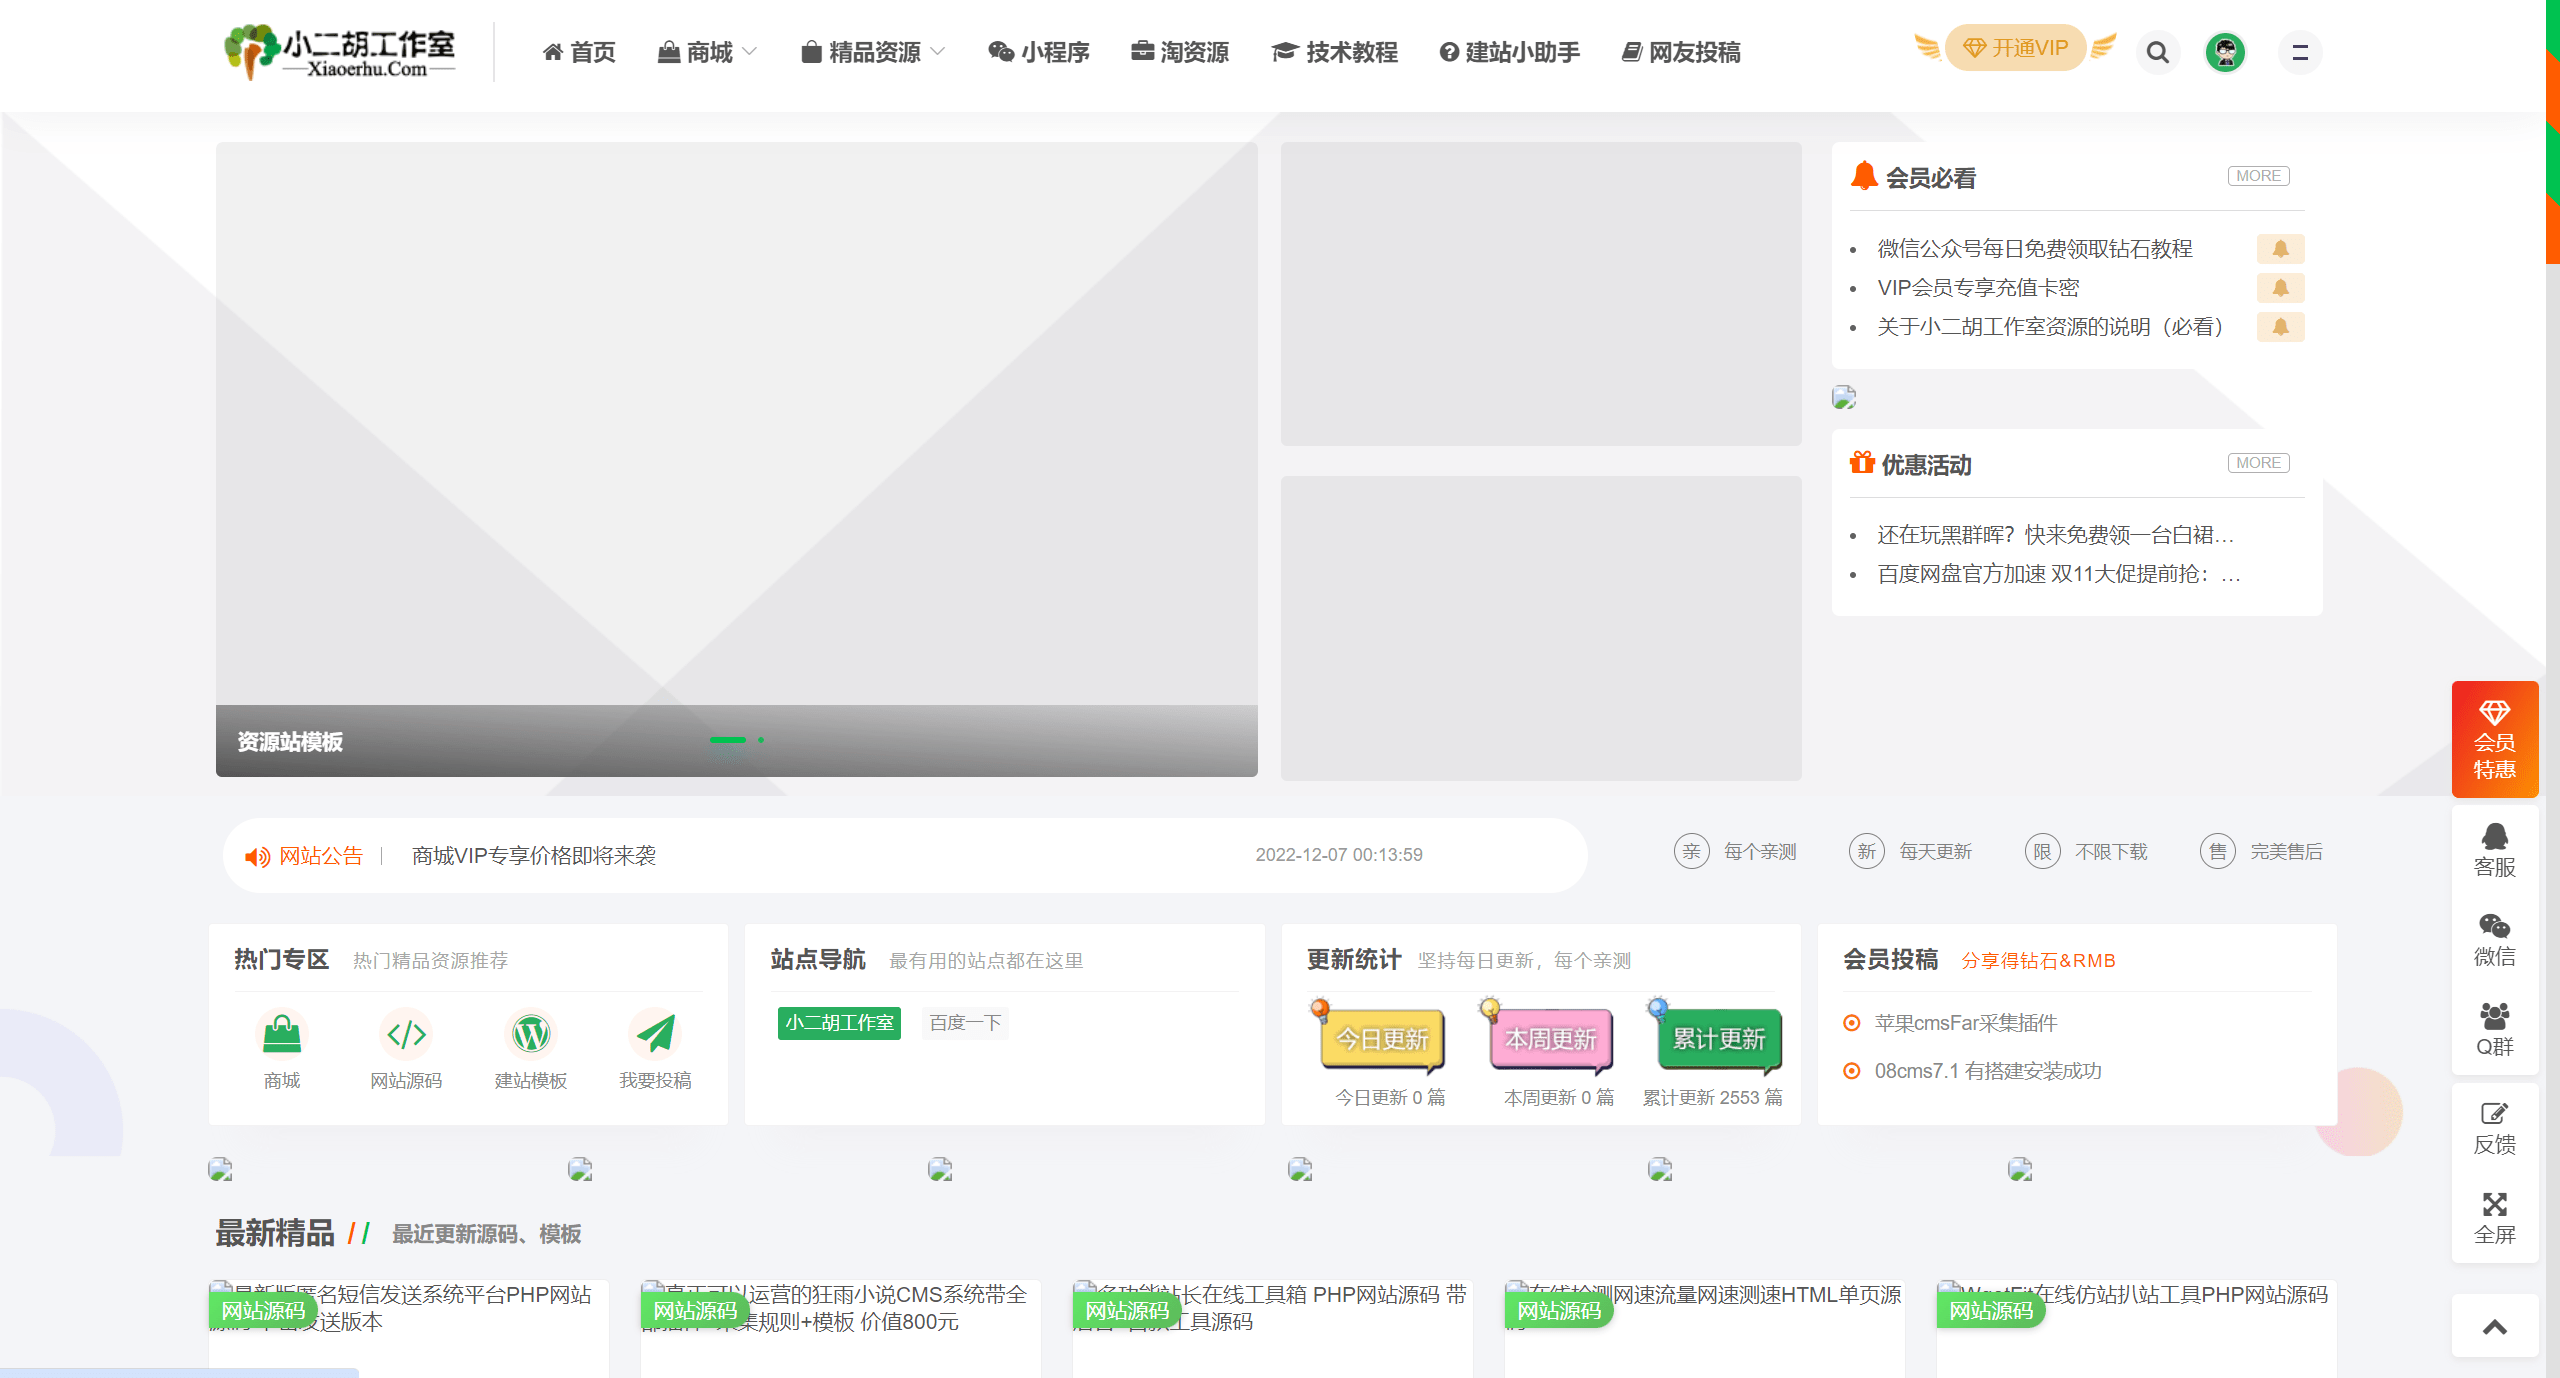
Task: Click the 售 完美售后 circle icon
Action: [x=2217, y=852]
